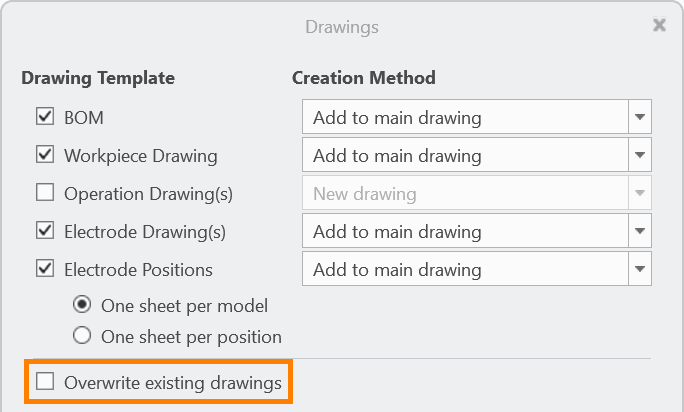Click the Electrode Drawing(s) creation method arrow
This screenshot has width=684, height=412.
click(x=640, y=231)
